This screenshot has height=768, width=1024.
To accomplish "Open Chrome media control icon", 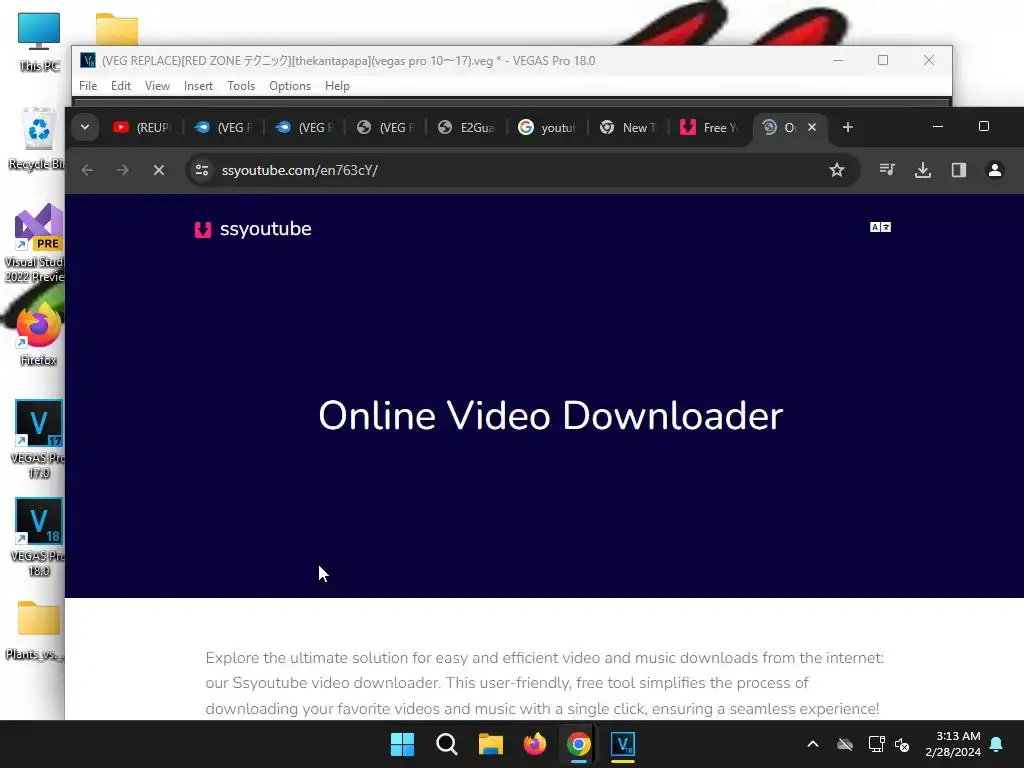I will pos(887,170).
